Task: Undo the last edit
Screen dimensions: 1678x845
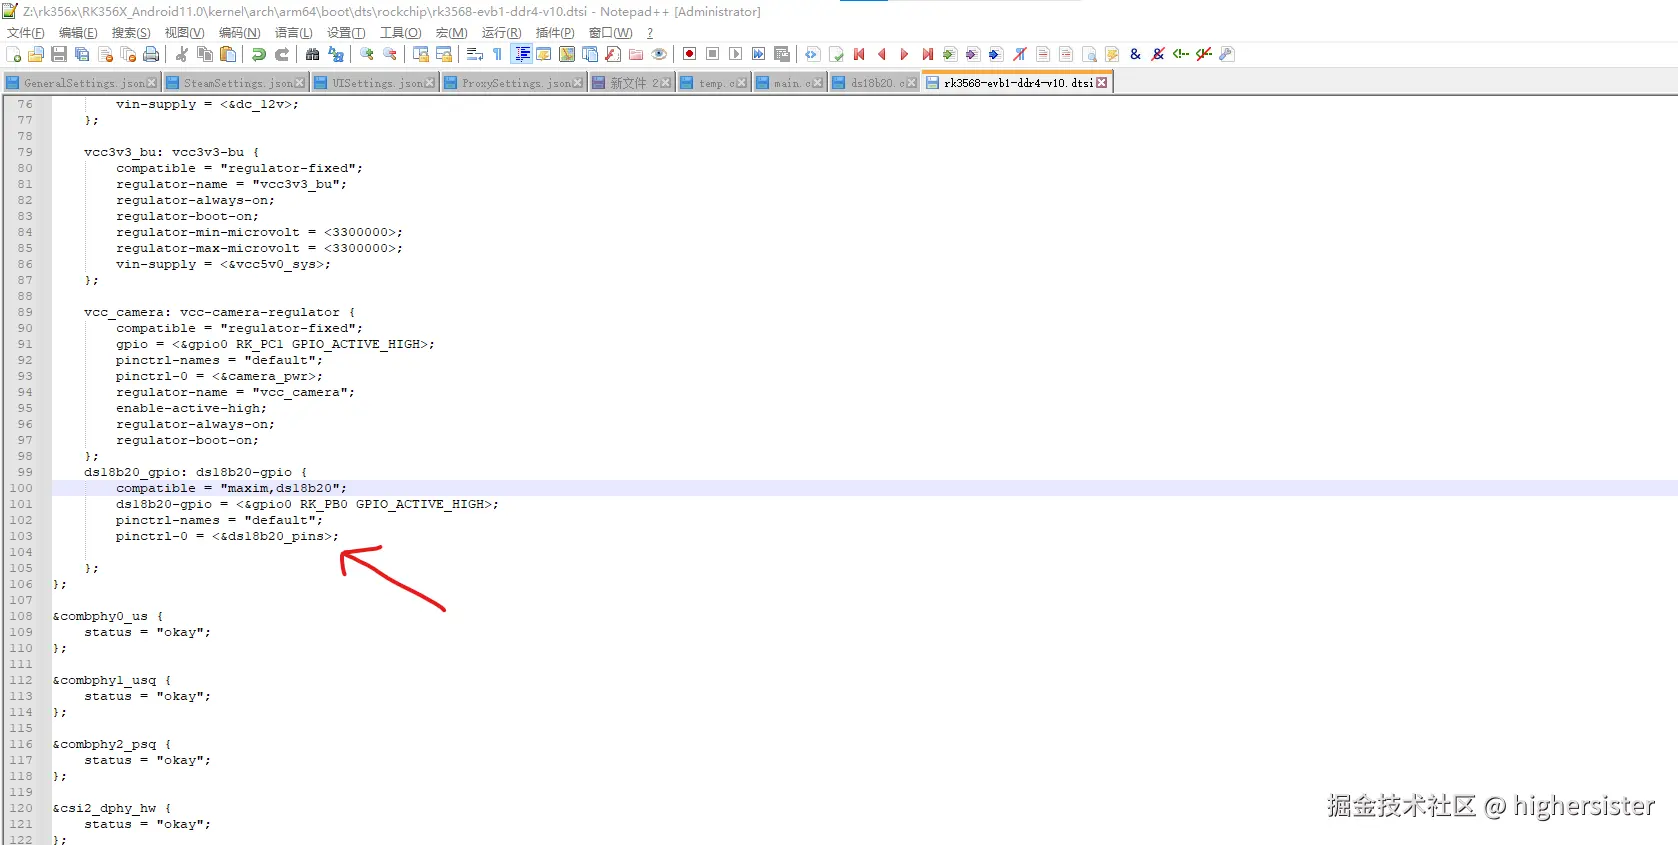Action: pos(259,54)
